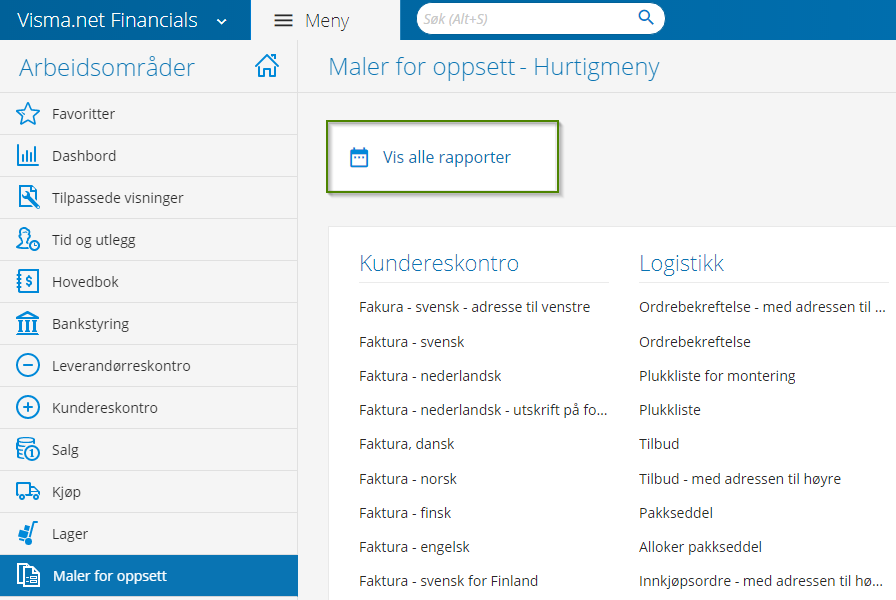The height and width of the screenshot is (600, 896).
Task: Open the Faktura - norsk template
Action: point(407,479)
